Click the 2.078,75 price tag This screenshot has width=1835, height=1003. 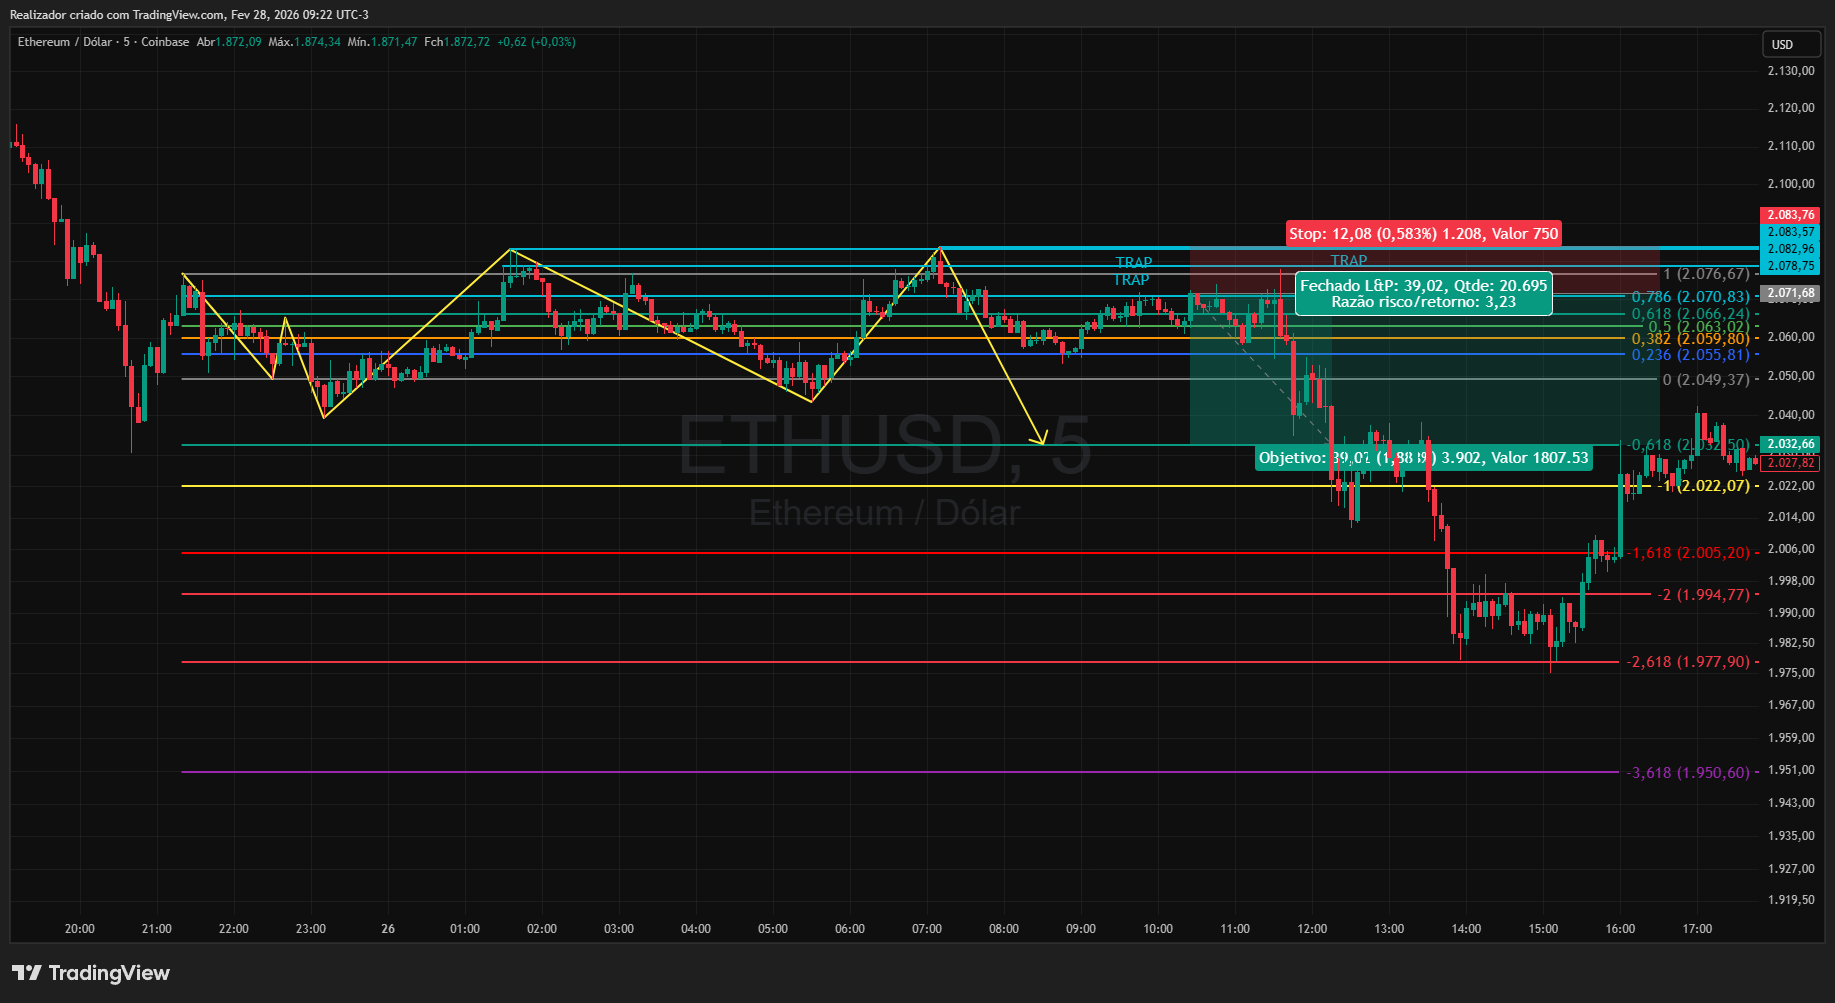[1790, 266]
